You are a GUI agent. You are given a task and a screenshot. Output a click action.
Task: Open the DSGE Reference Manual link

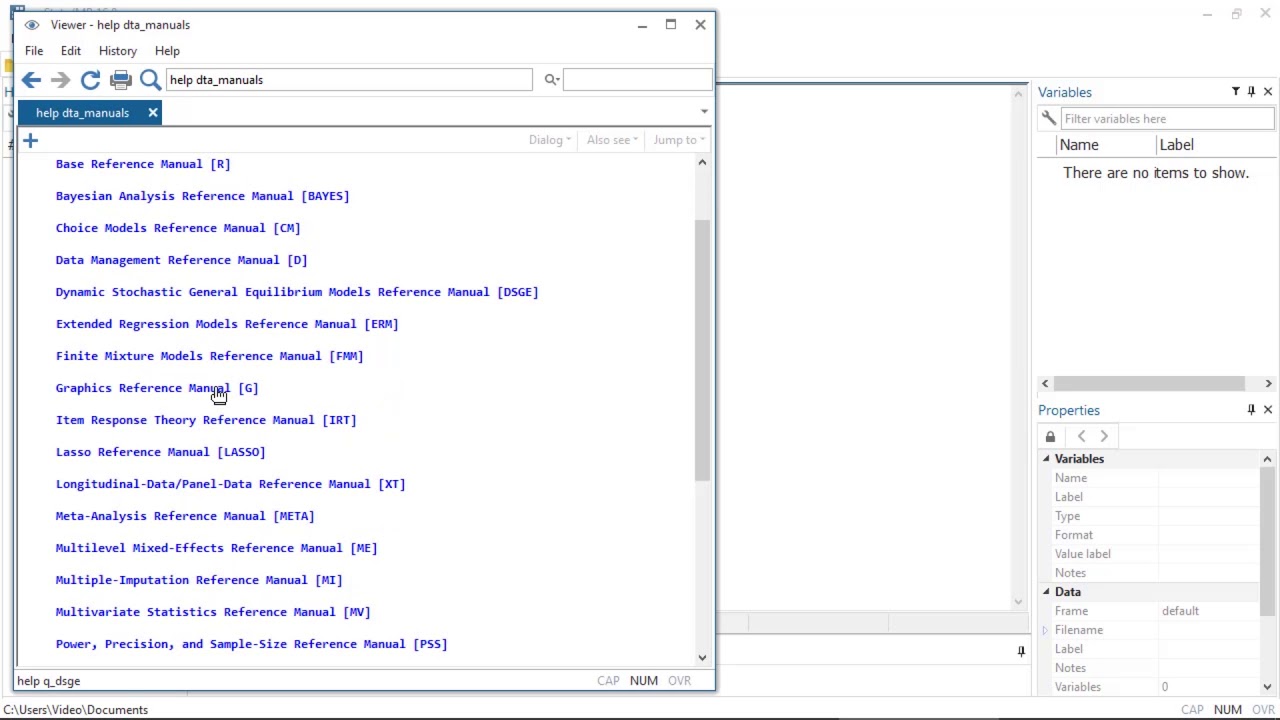297,292
